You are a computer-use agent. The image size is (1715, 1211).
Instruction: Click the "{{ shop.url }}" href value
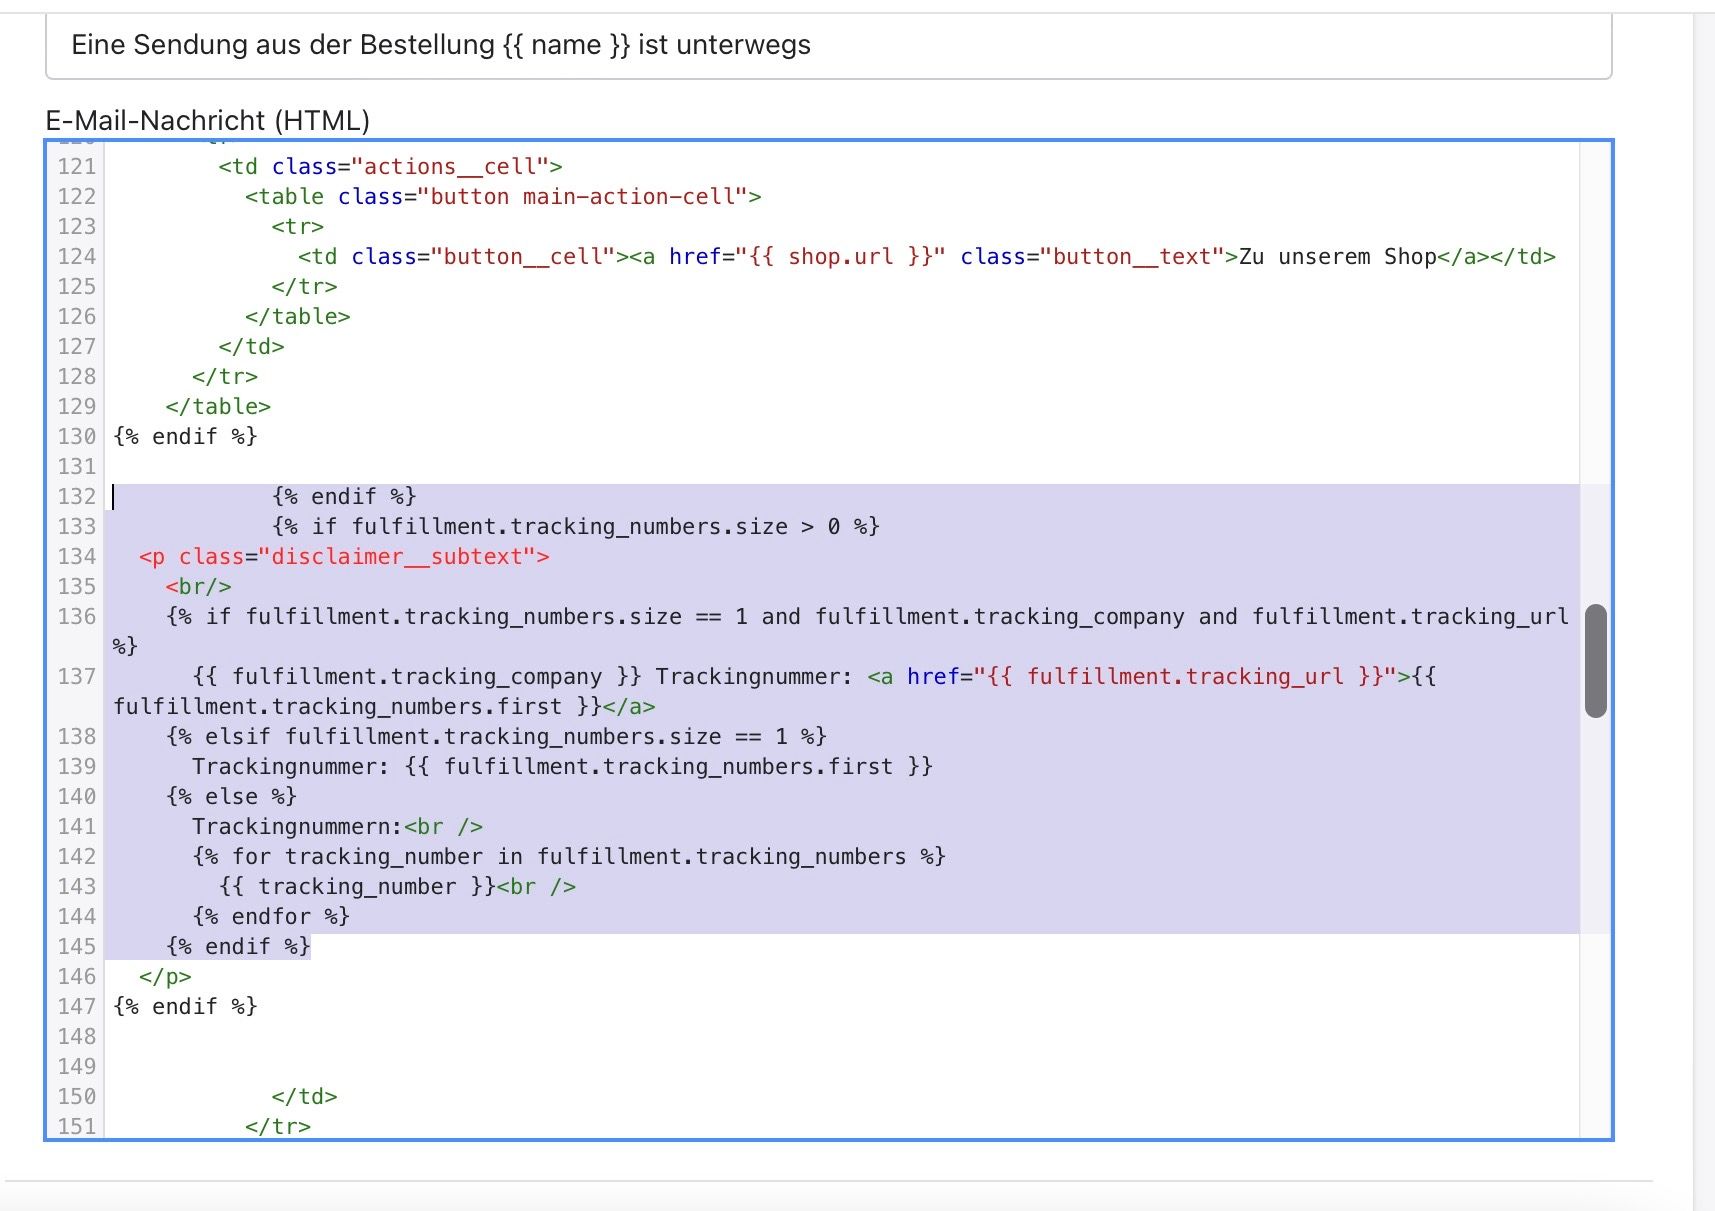tap(840, 257)
